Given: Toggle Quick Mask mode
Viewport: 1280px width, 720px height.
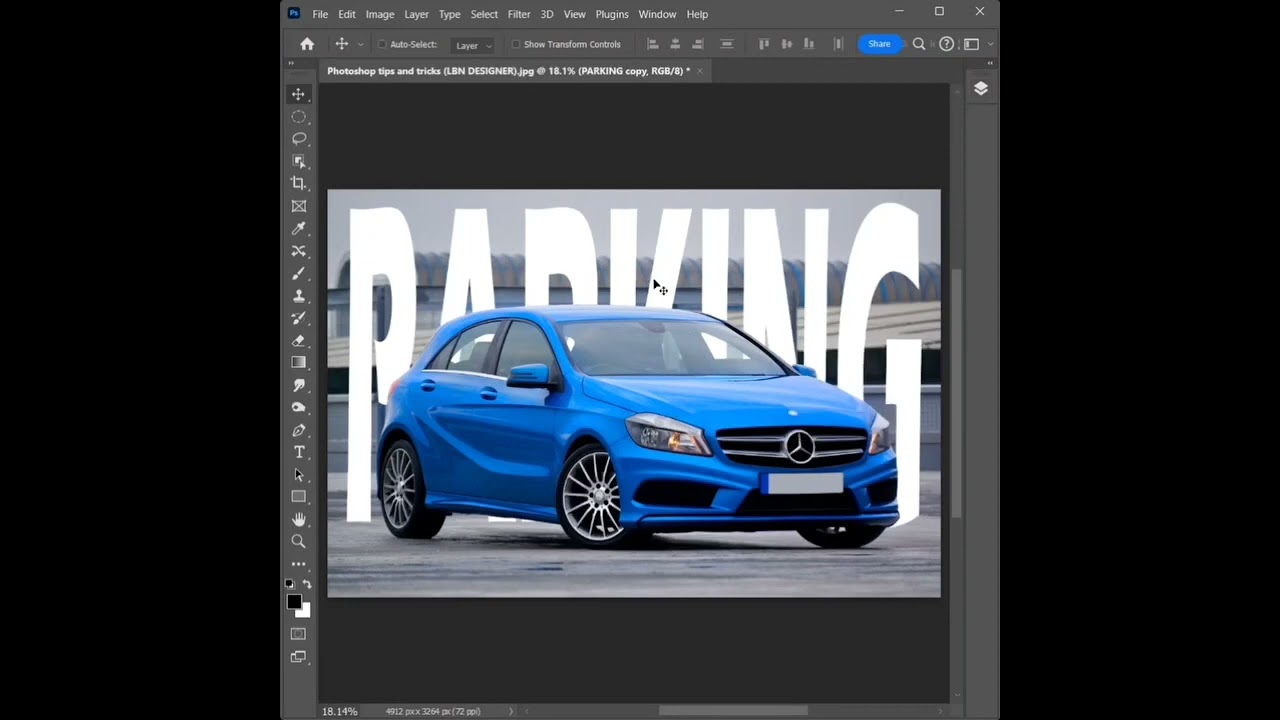Looking at the screenshot, I should coord(298,634).
